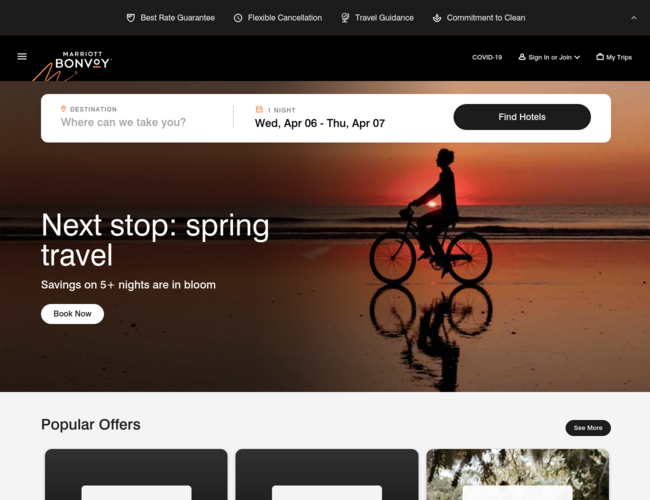The image size is (650, 500).
Task: Click the Marriott Bonvoy logo
Action: point(82,61)
